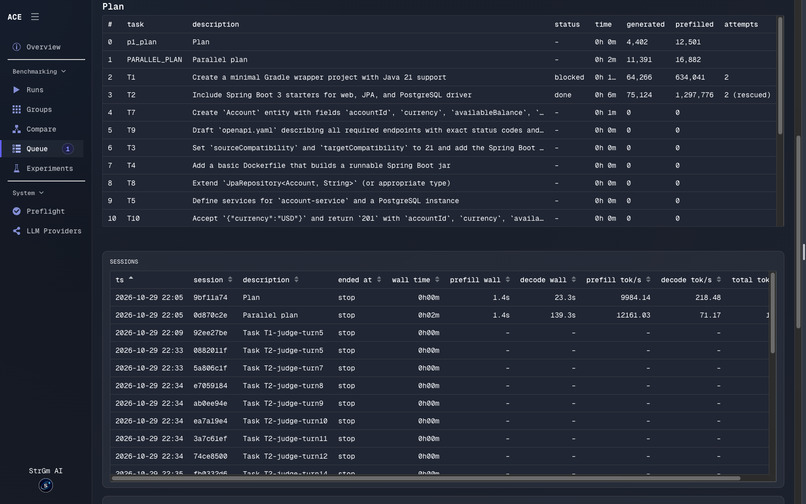806x504 pixels.
Task: Select T4 basic Dockerfile row
Action: [x=439, y=165]
